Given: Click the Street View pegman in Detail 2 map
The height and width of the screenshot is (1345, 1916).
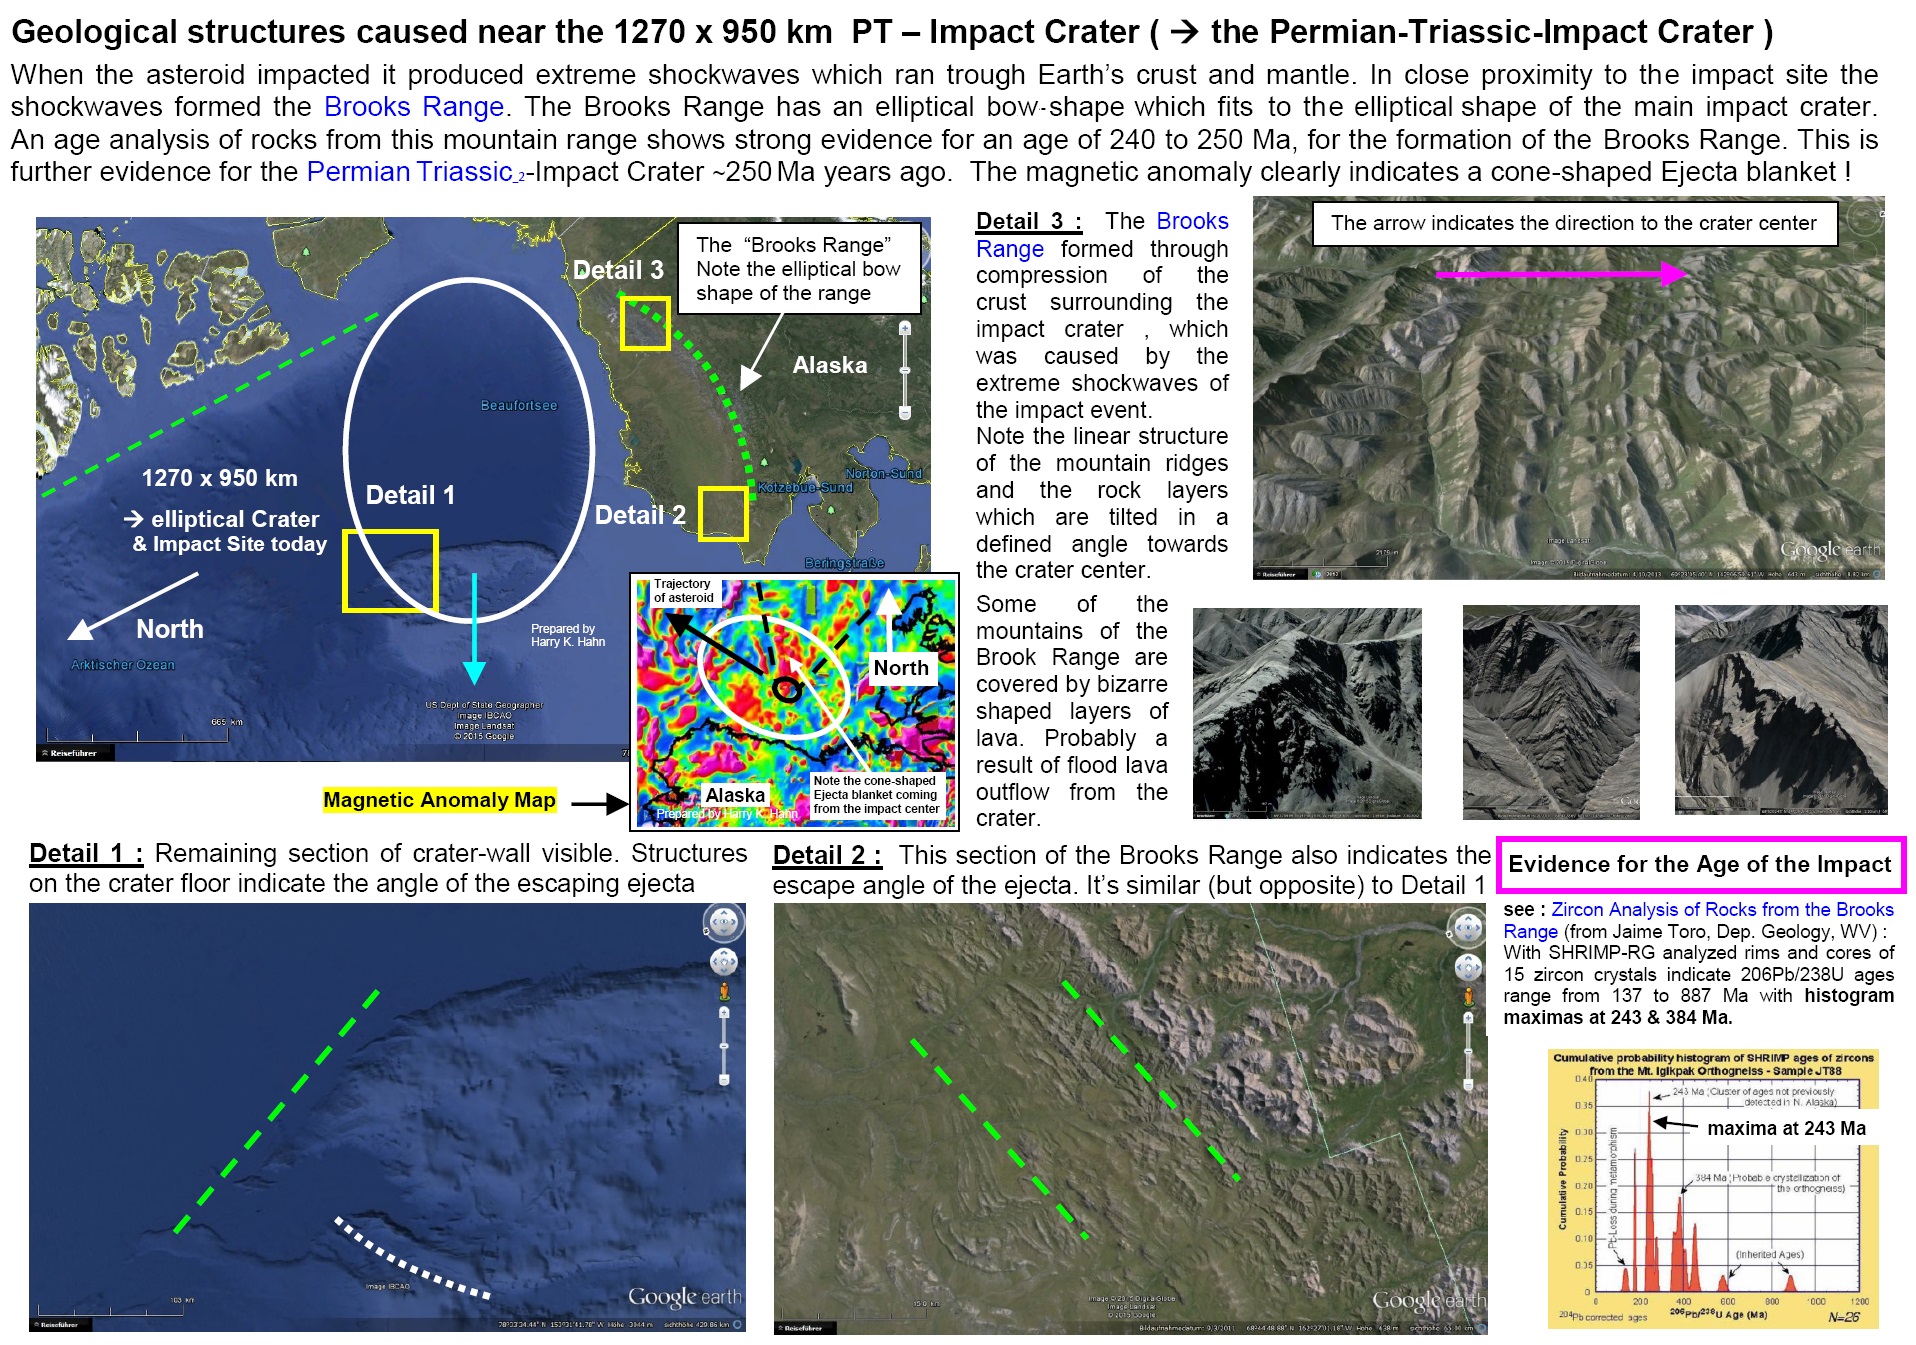Looking at the screenshot, I should pos(1468,996).
